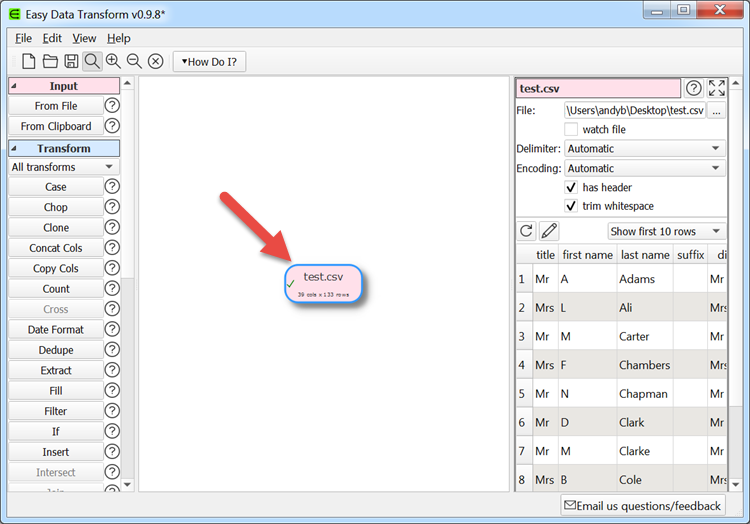Open the Edit menu

52,38
